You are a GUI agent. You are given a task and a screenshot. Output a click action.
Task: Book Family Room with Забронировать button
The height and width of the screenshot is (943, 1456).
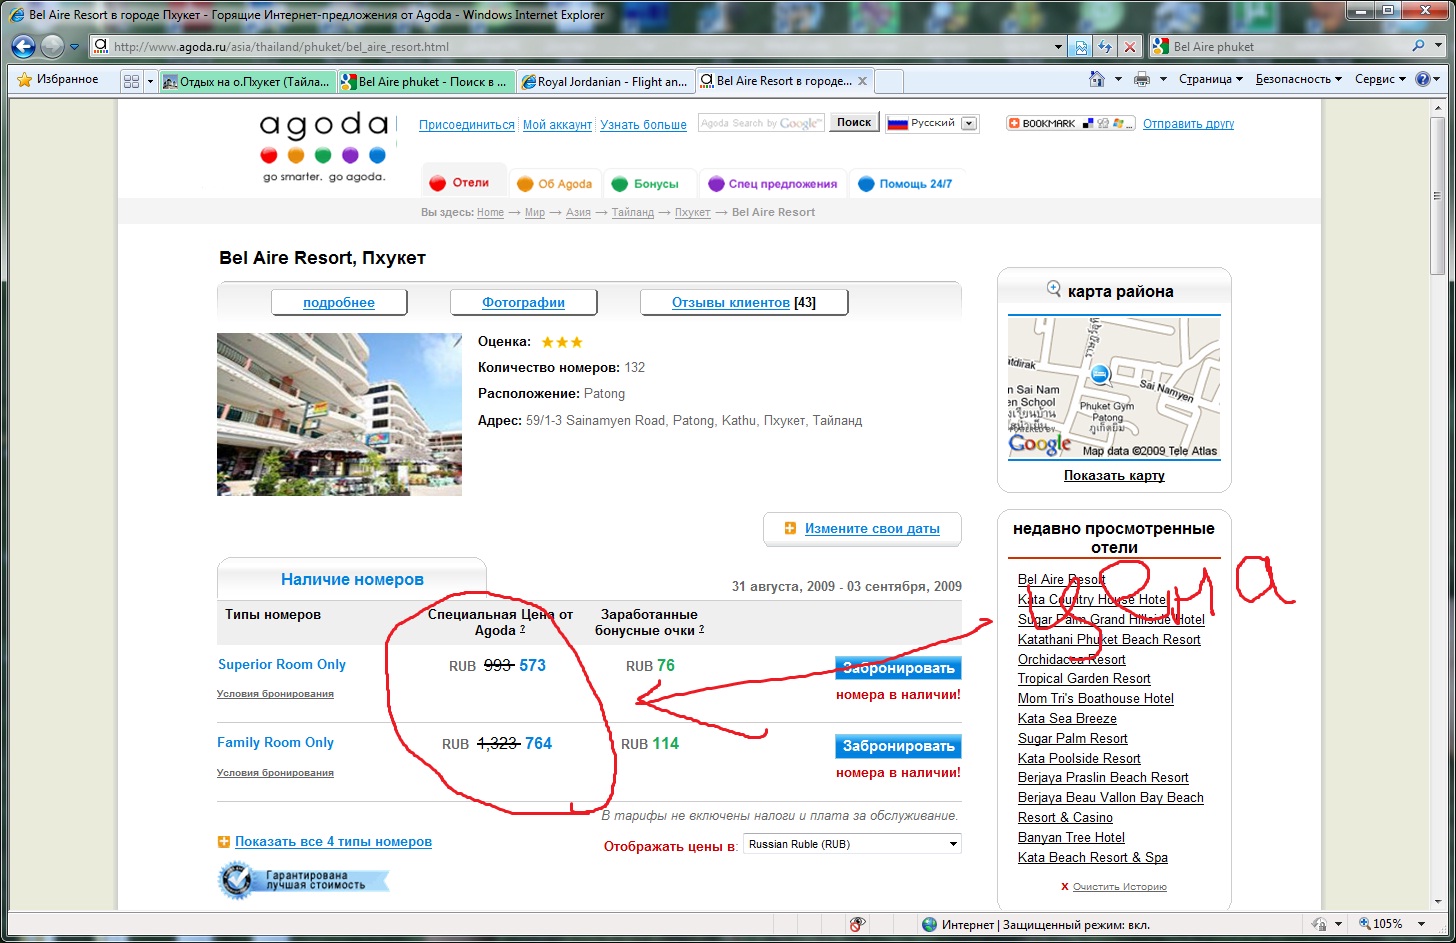click(x=898, y=746)
